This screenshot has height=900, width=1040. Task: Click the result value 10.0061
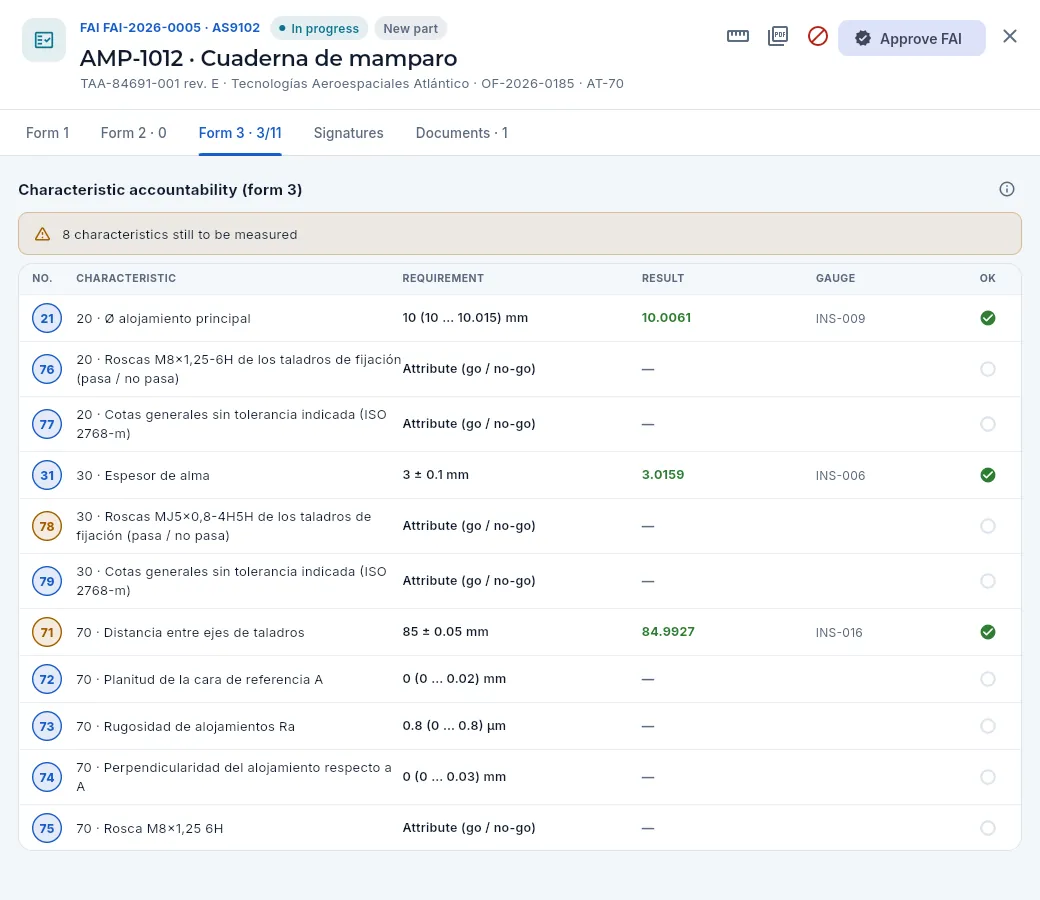click(666, 318)
